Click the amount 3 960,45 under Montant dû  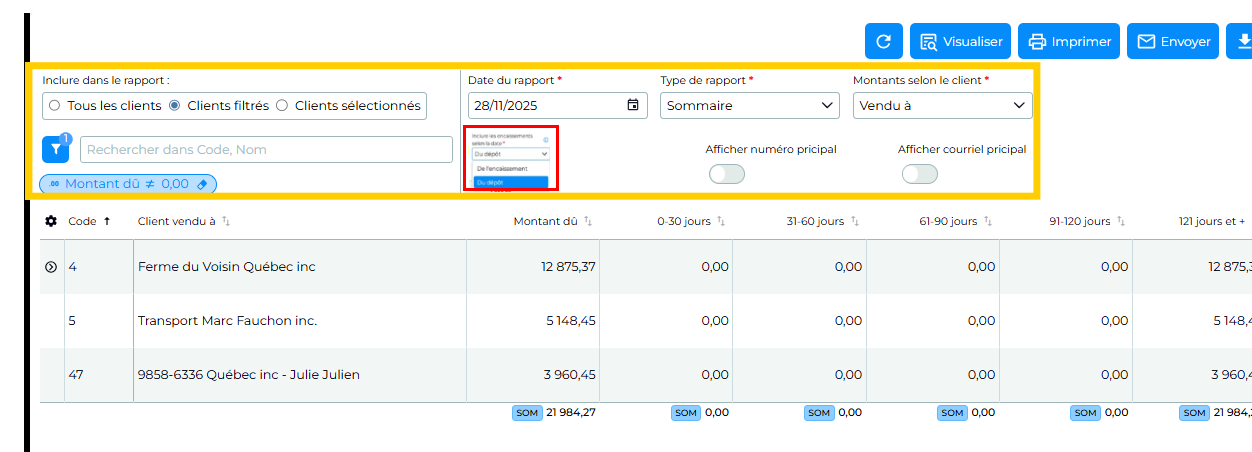(571, 375)
